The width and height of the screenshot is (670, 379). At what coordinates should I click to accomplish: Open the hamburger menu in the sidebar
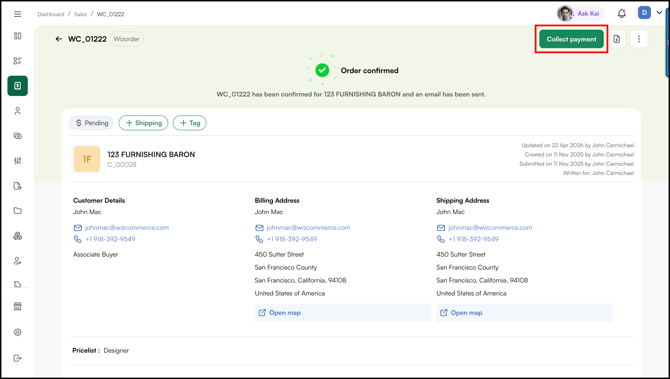18,14
